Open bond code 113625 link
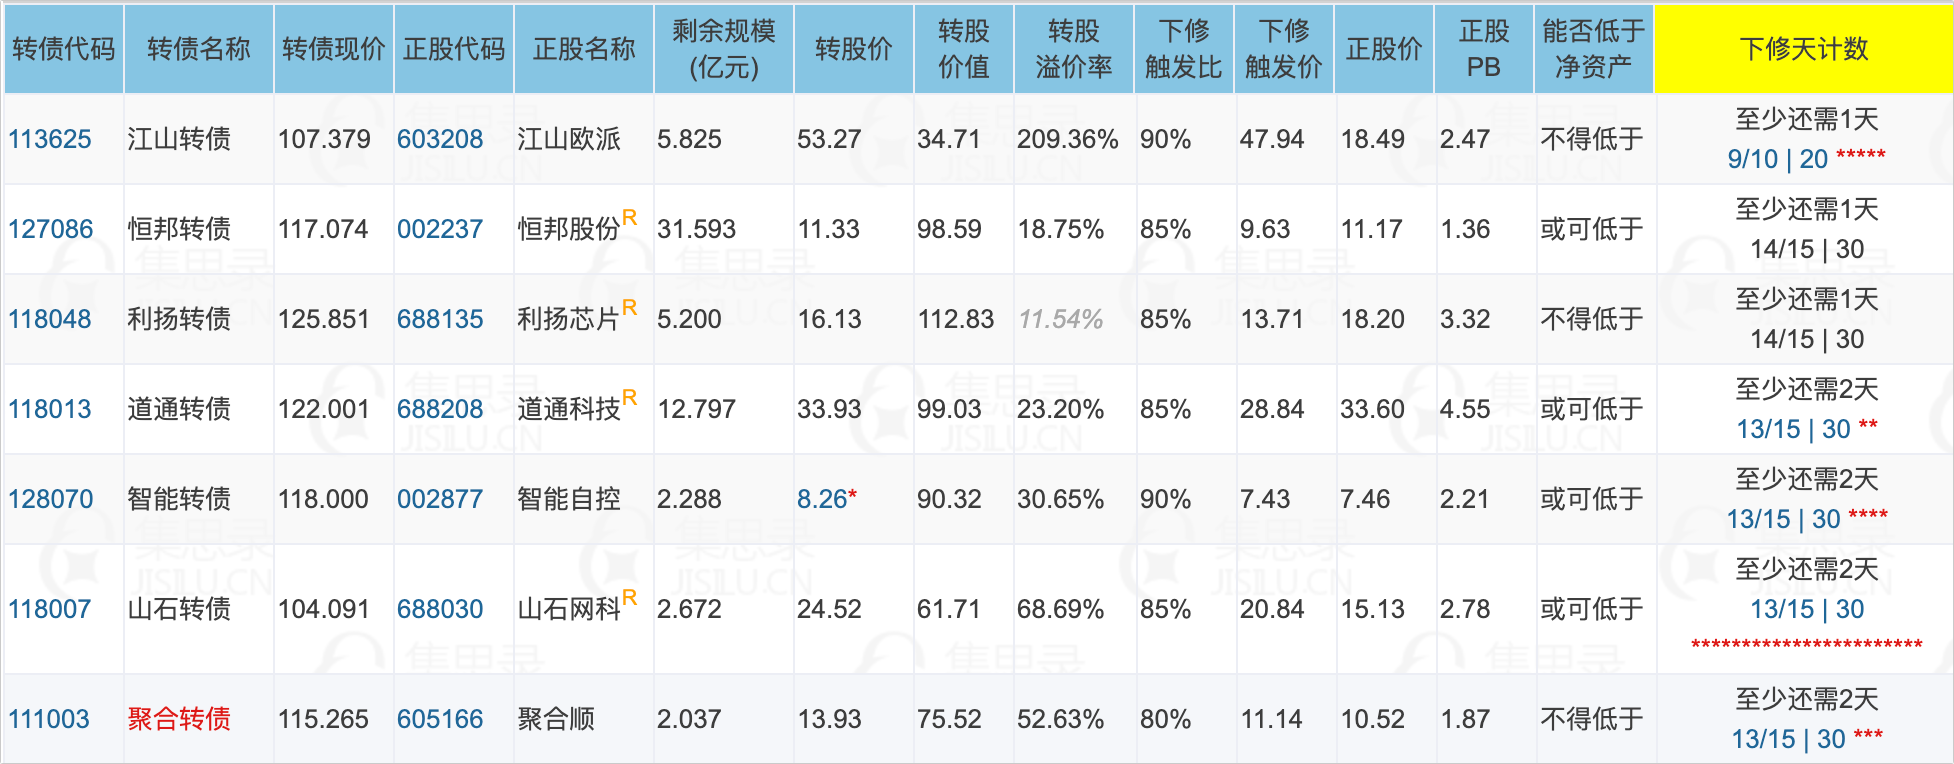 pos(50,139)
